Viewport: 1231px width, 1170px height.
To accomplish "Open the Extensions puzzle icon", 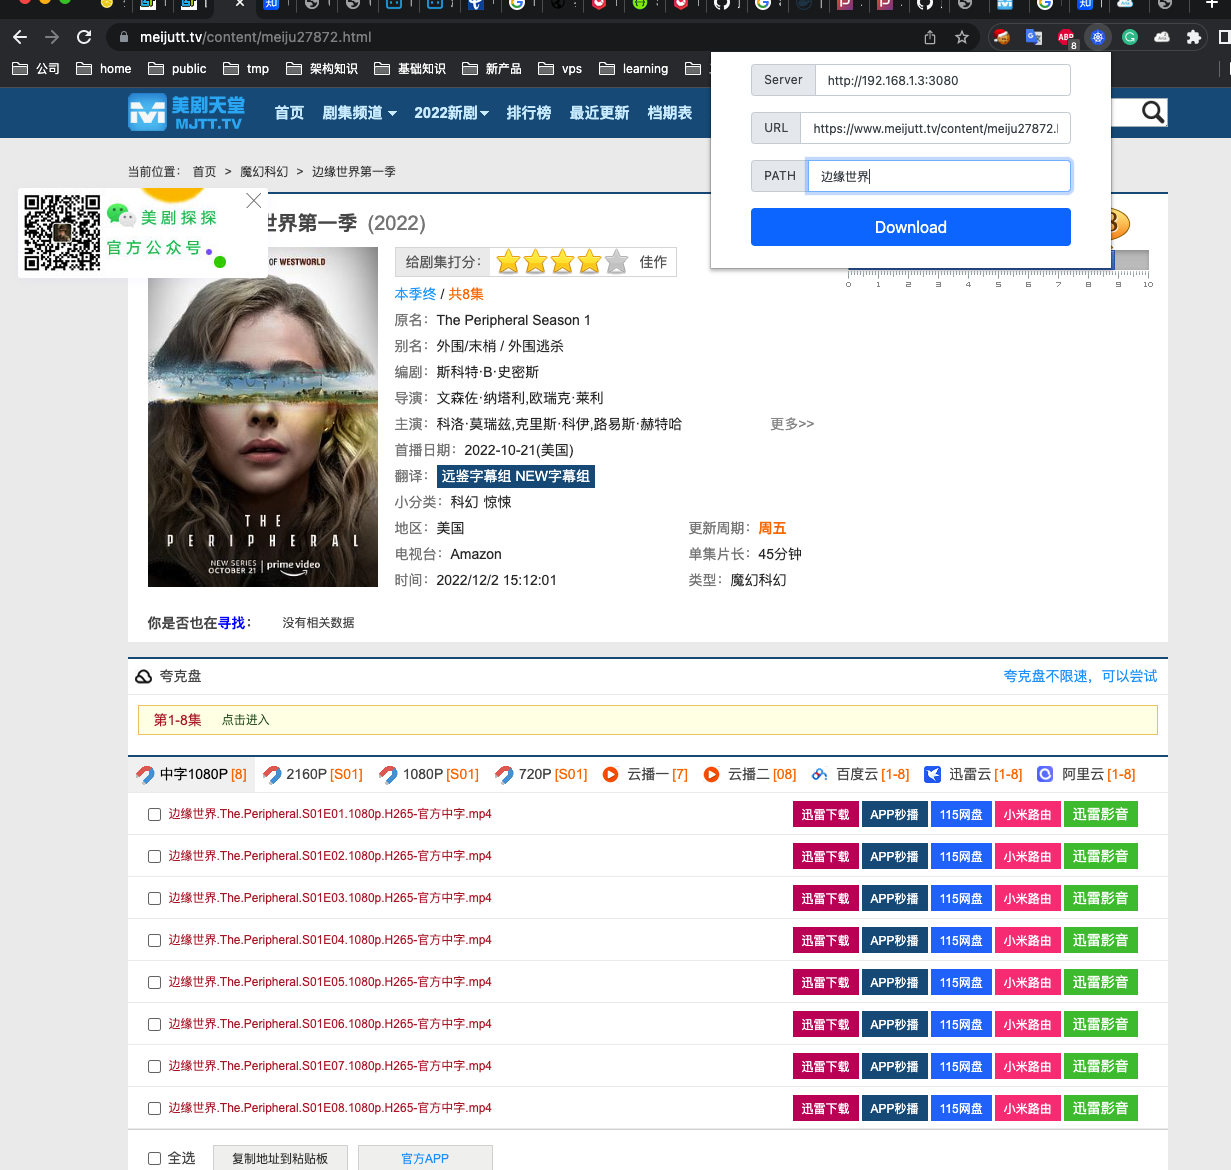I will click(x=1193, y=37).
